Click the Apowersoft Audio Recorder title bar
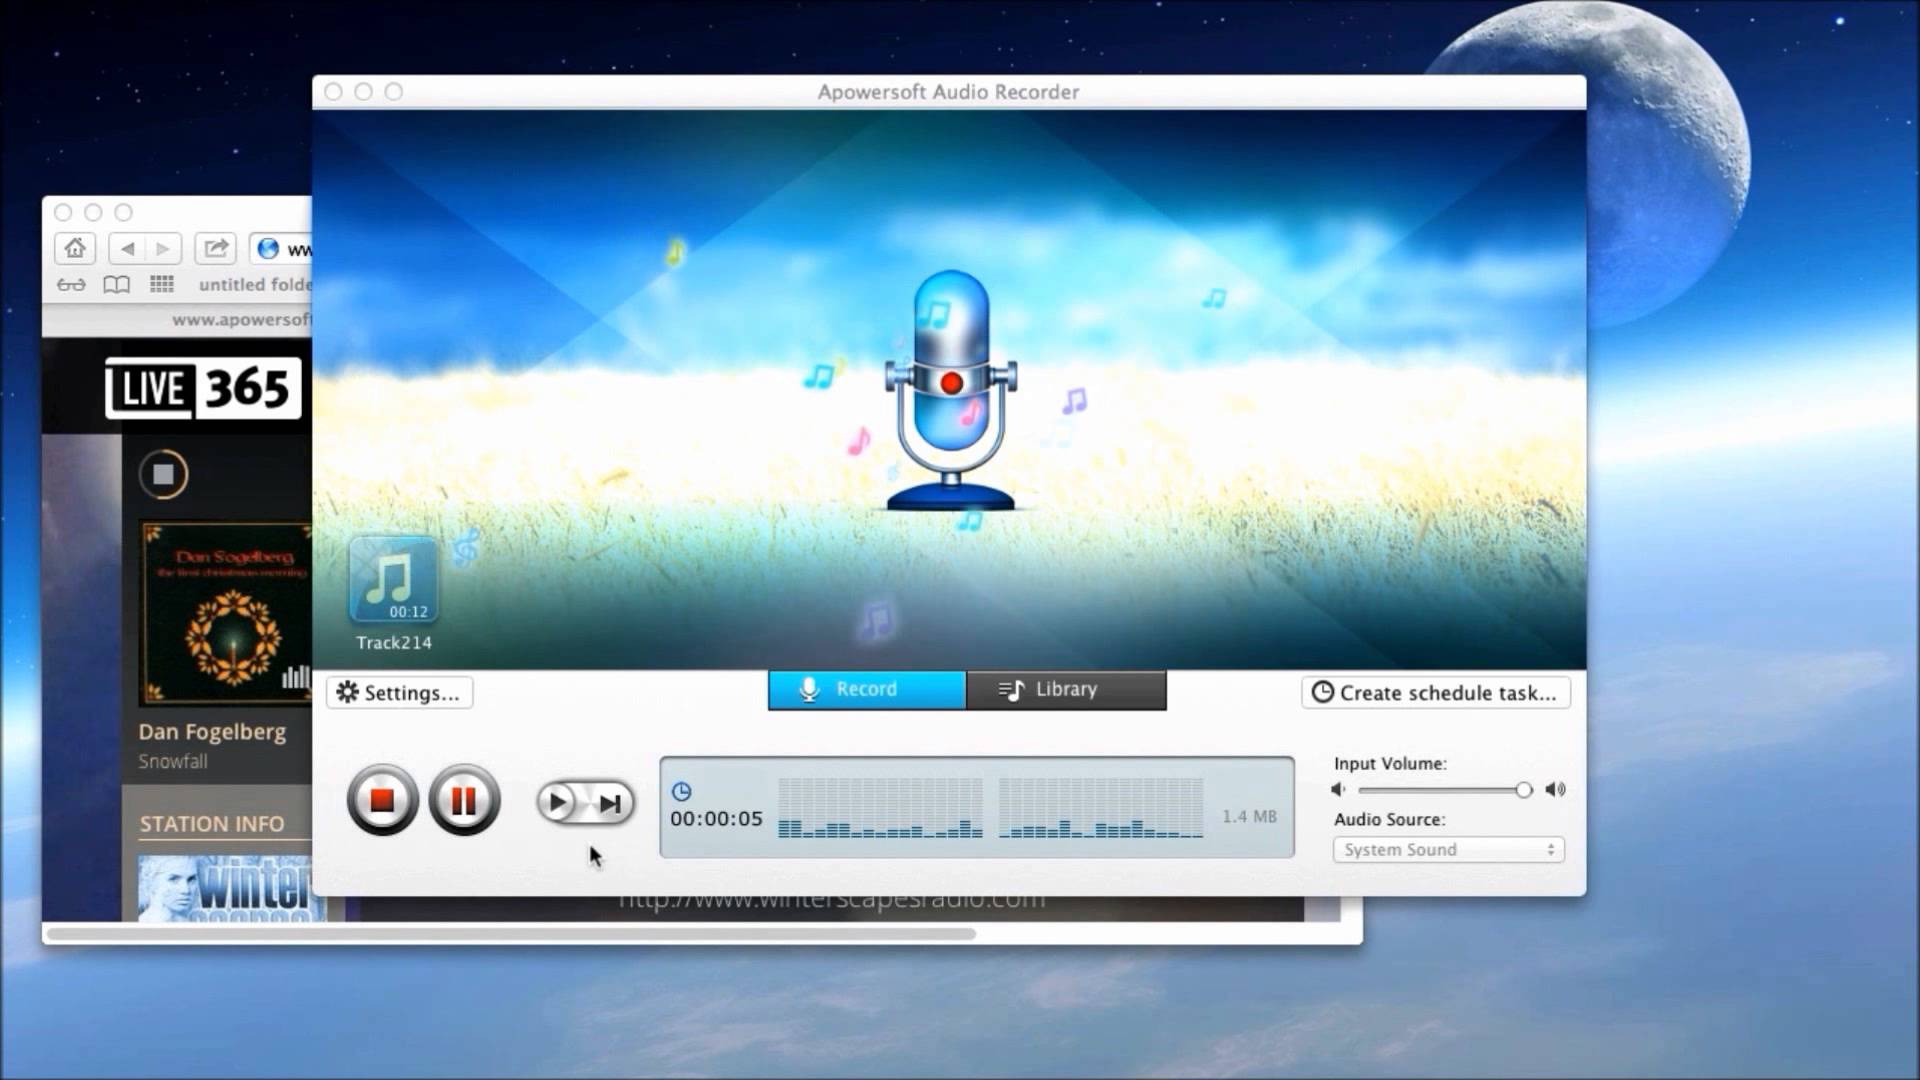 point(948,92)
